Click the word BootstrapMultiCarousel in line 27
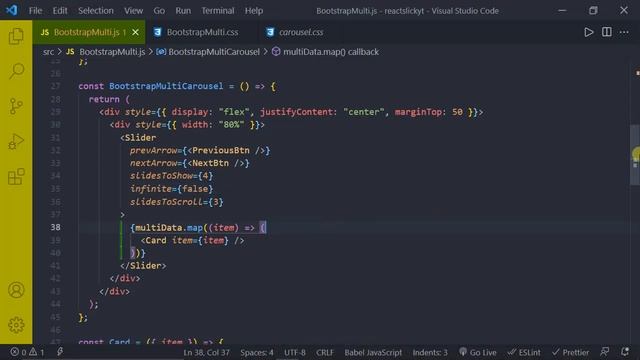This screenshot has height=360, width=640. pos(166,86)
